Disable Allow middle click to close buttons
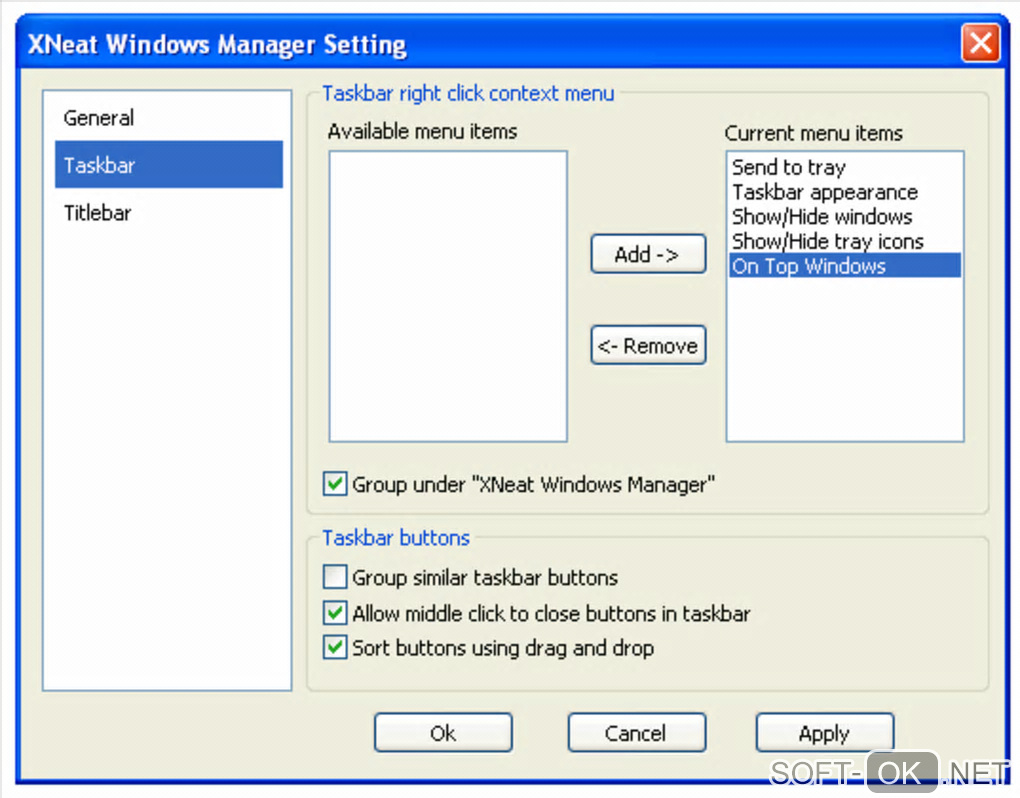The height and width of the screenshot is (798, 1020). pyautogui.click(x=335, y=613)
